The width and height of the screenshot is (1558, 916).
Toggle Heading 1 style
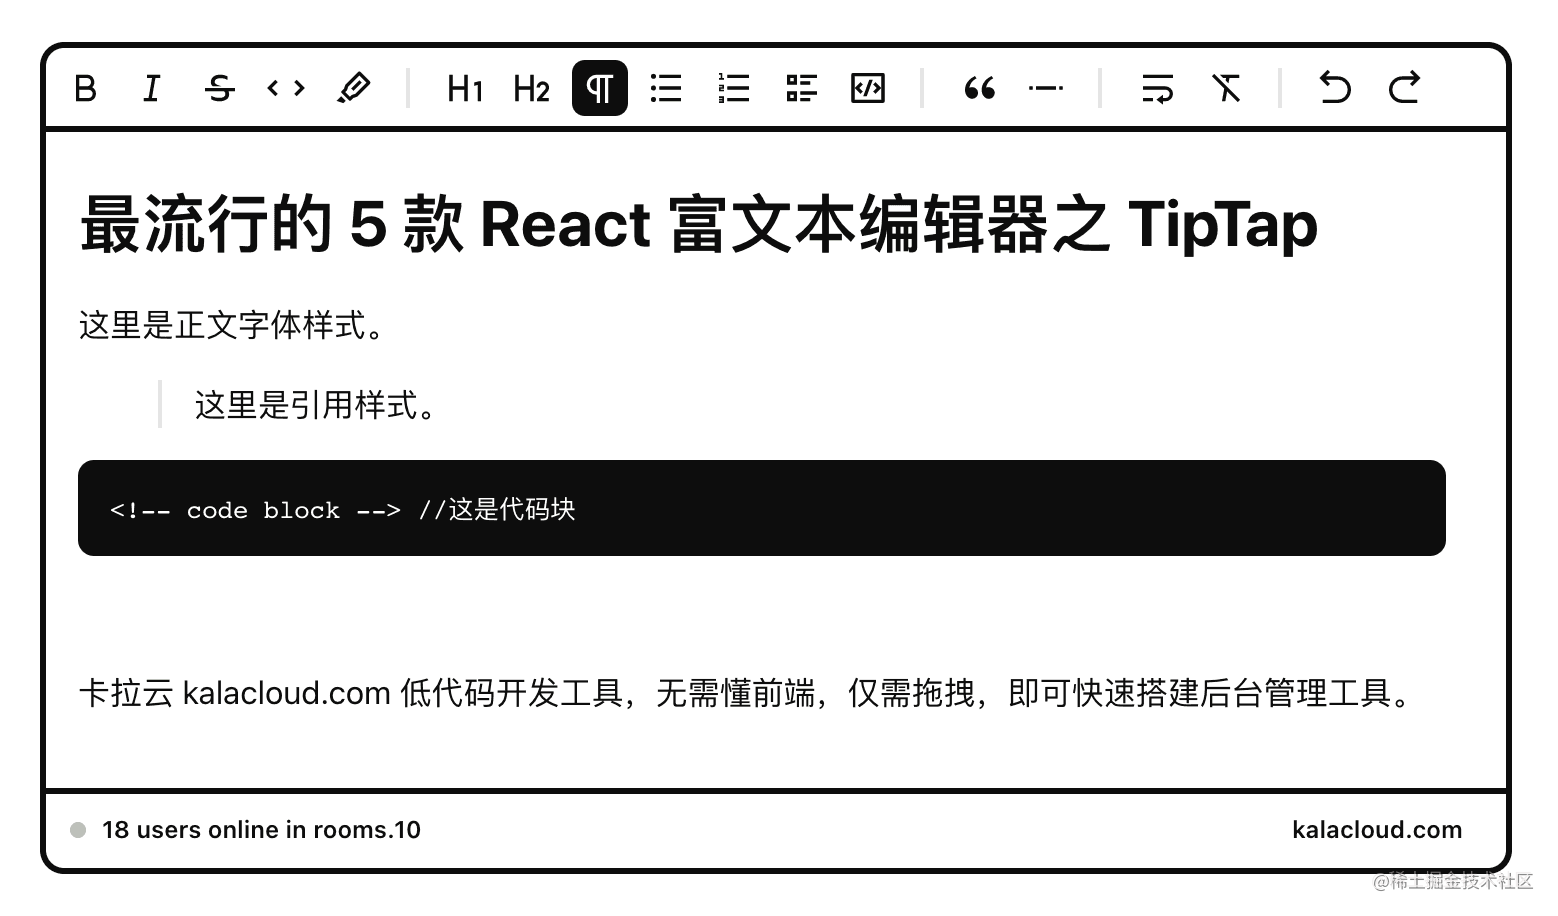point(464,89)
